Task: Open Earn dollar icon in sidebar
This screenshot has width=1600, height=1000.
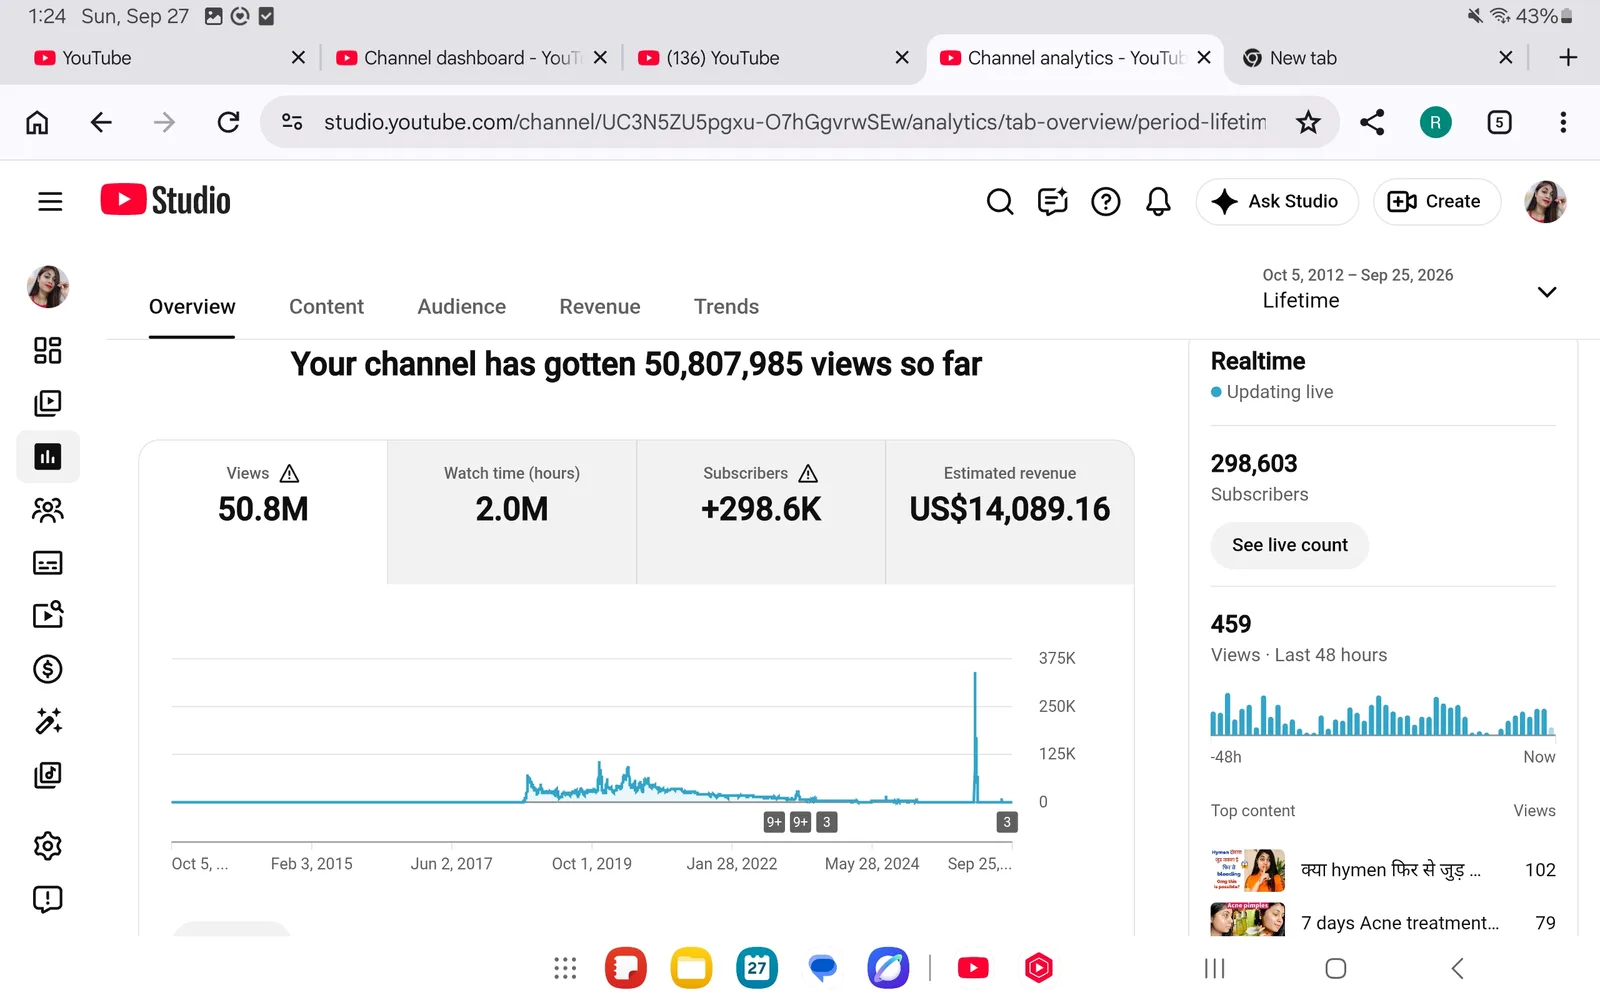Action: click(x=48, y=669)
